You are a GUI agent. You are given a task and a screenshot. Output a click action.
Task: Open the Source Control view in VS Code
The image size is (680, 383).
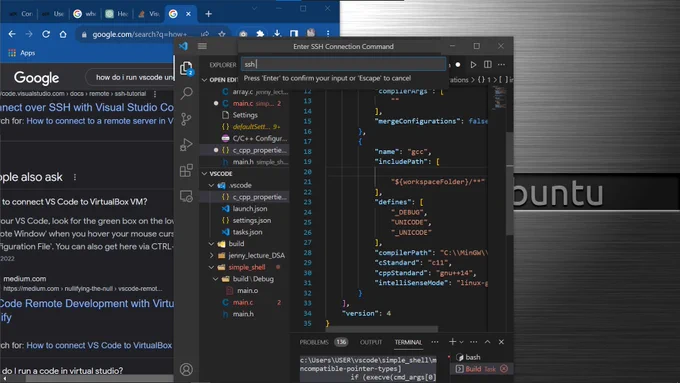pos(186,119)
